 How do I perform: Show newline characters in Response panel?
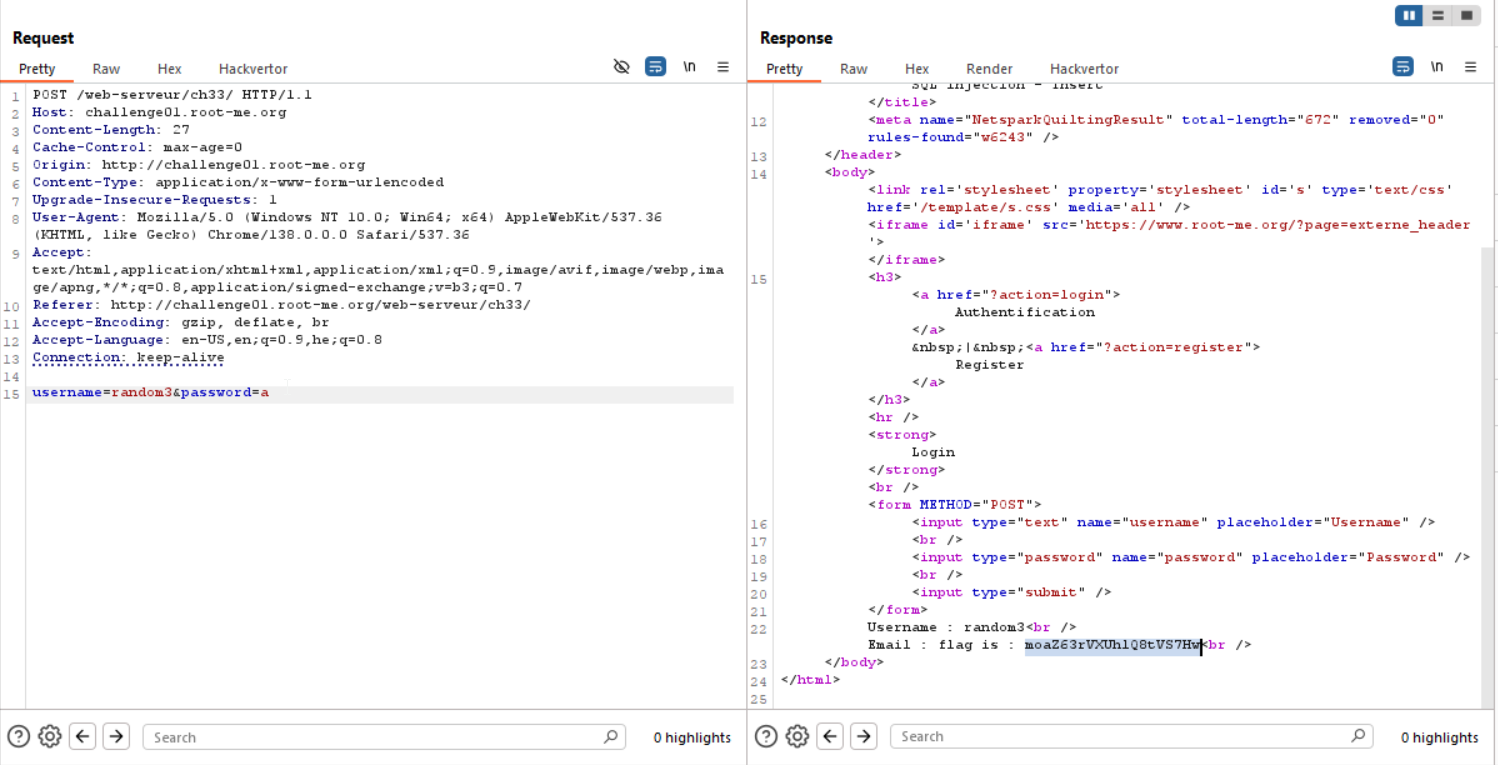tap(1437, 67)
